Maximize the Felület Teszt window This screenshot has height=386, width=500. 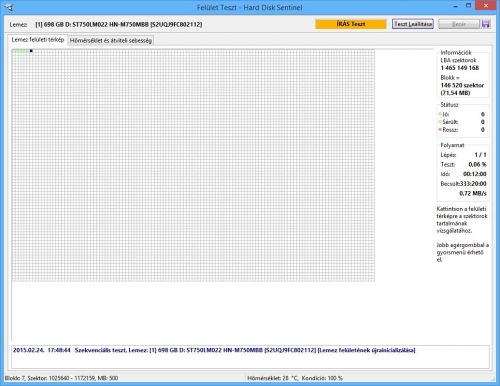click(468, 6)
